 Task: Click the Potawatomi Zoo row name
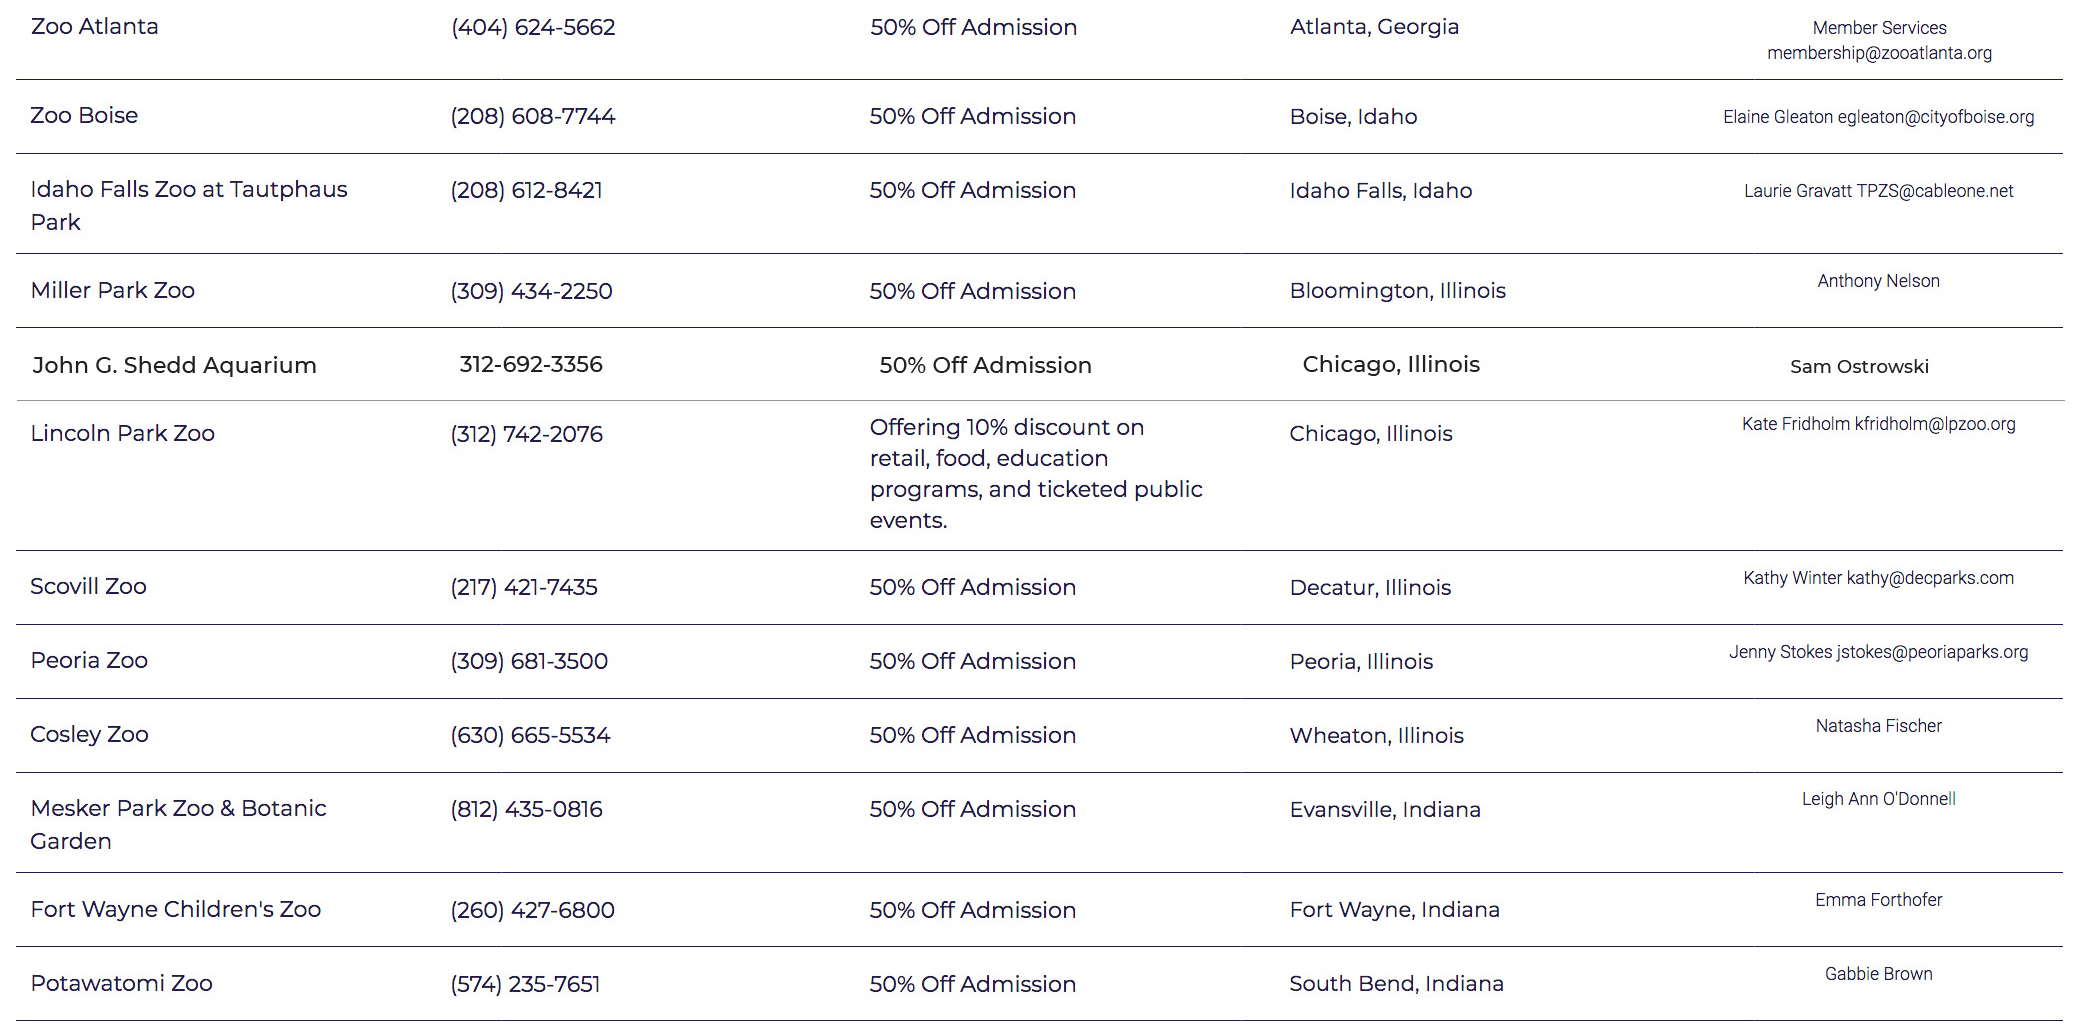(122, 983)
